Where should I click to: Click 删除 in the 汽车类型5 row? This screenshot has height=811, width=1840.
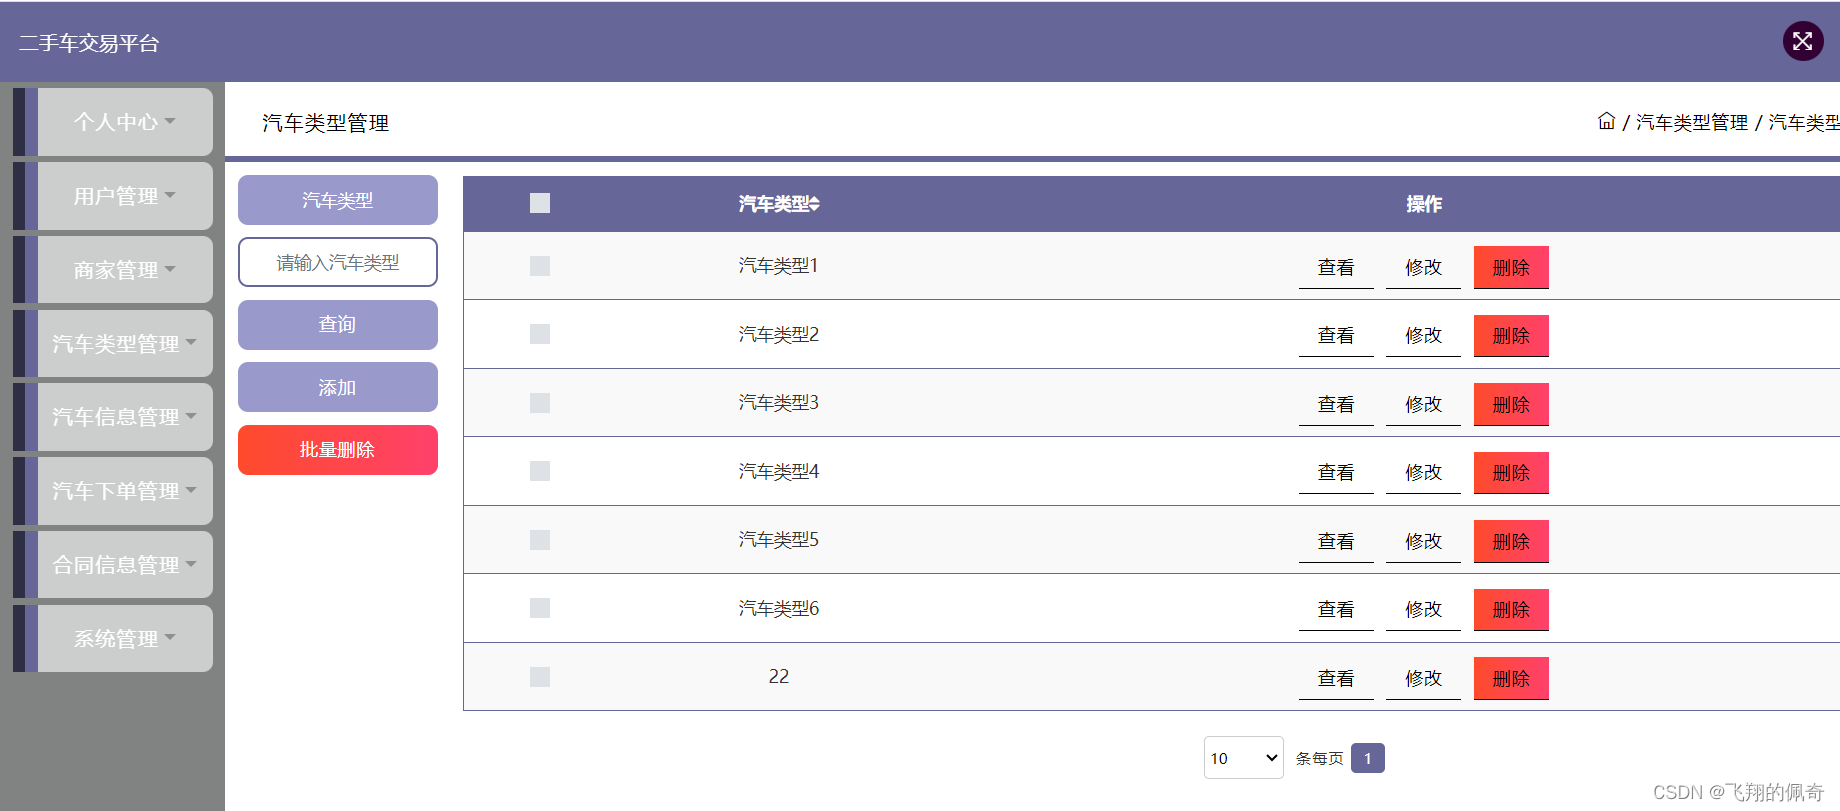[x=1511, y=541]
